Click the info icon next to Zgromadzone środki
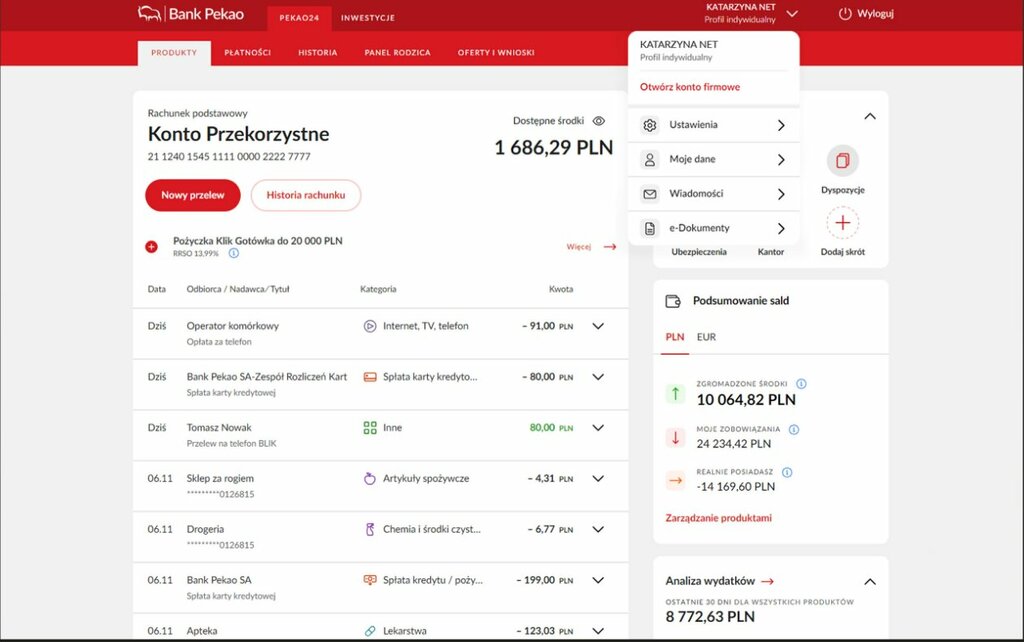 [801, 384]
